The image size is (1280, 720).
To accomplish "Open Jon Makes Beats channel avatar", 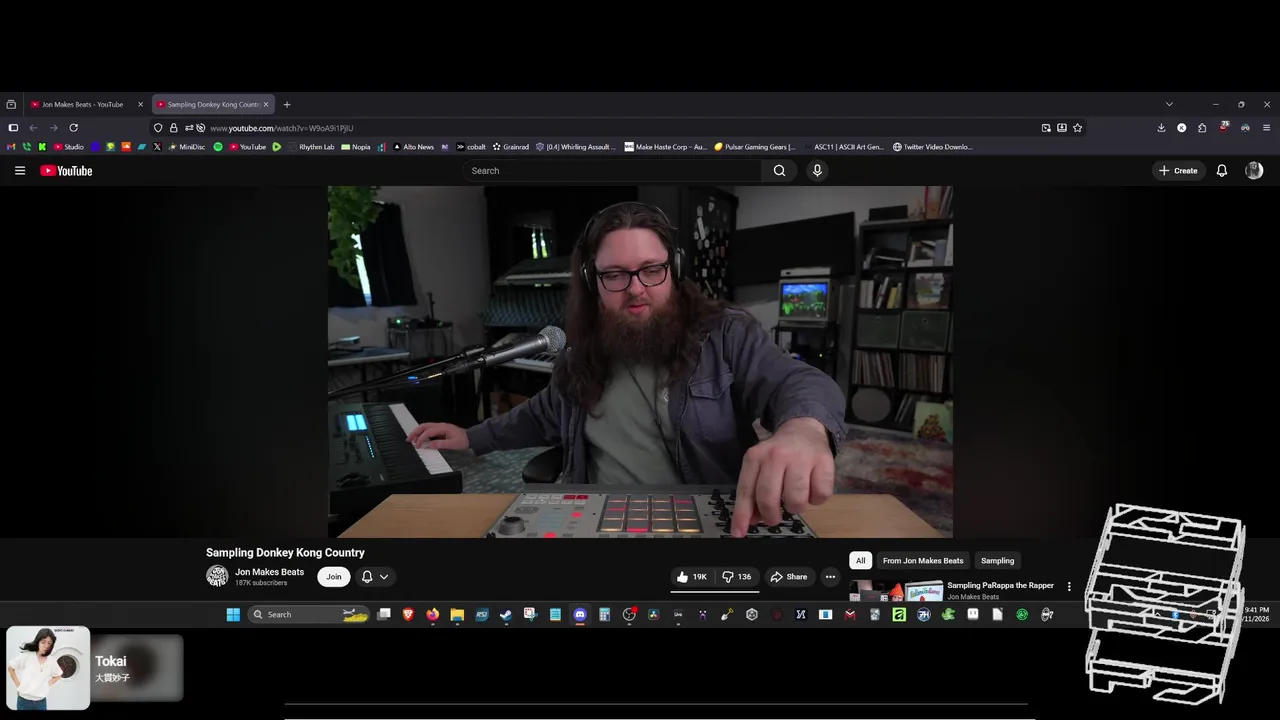I will (217, 576).
